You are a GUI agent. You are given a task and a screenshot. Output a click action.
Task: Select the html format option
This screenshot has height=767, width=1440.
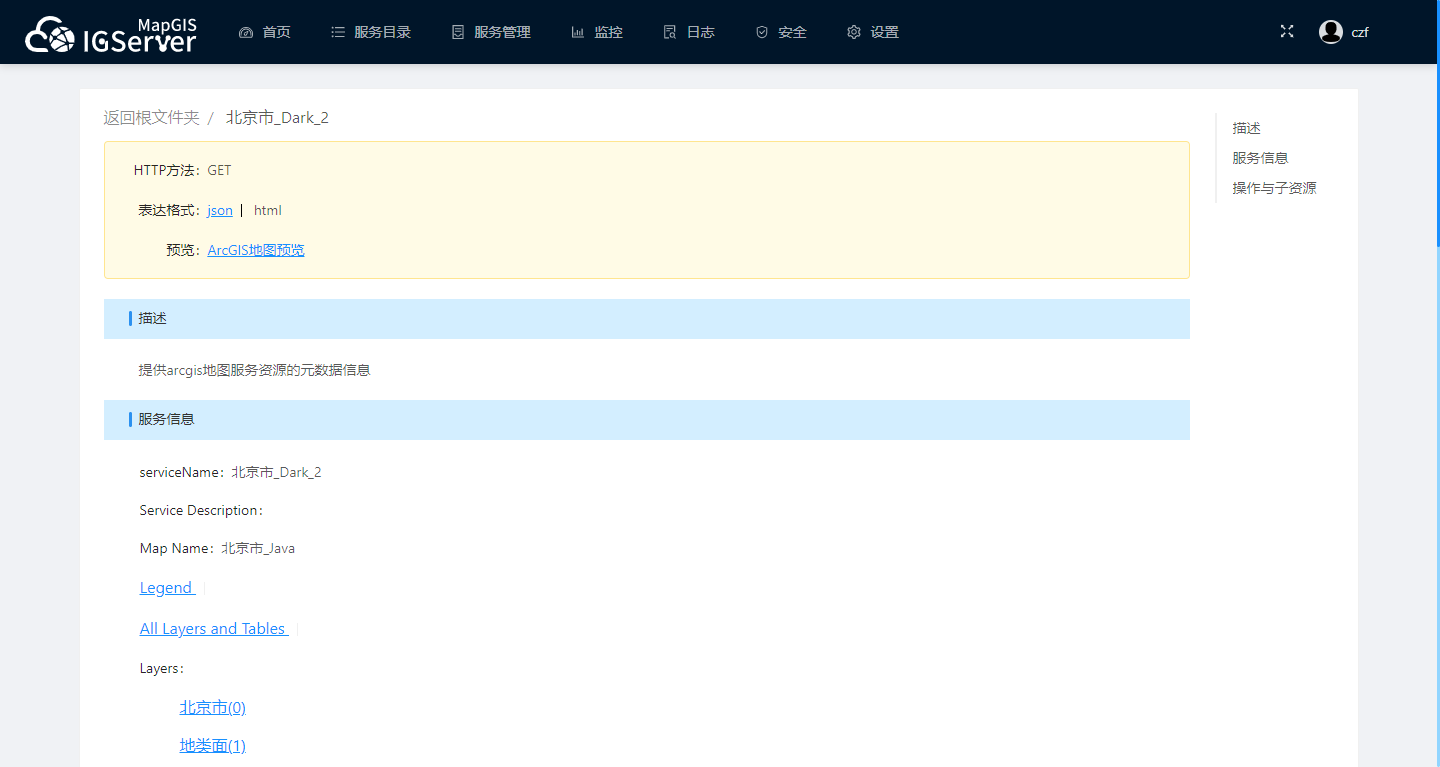[x=268, y=210]
